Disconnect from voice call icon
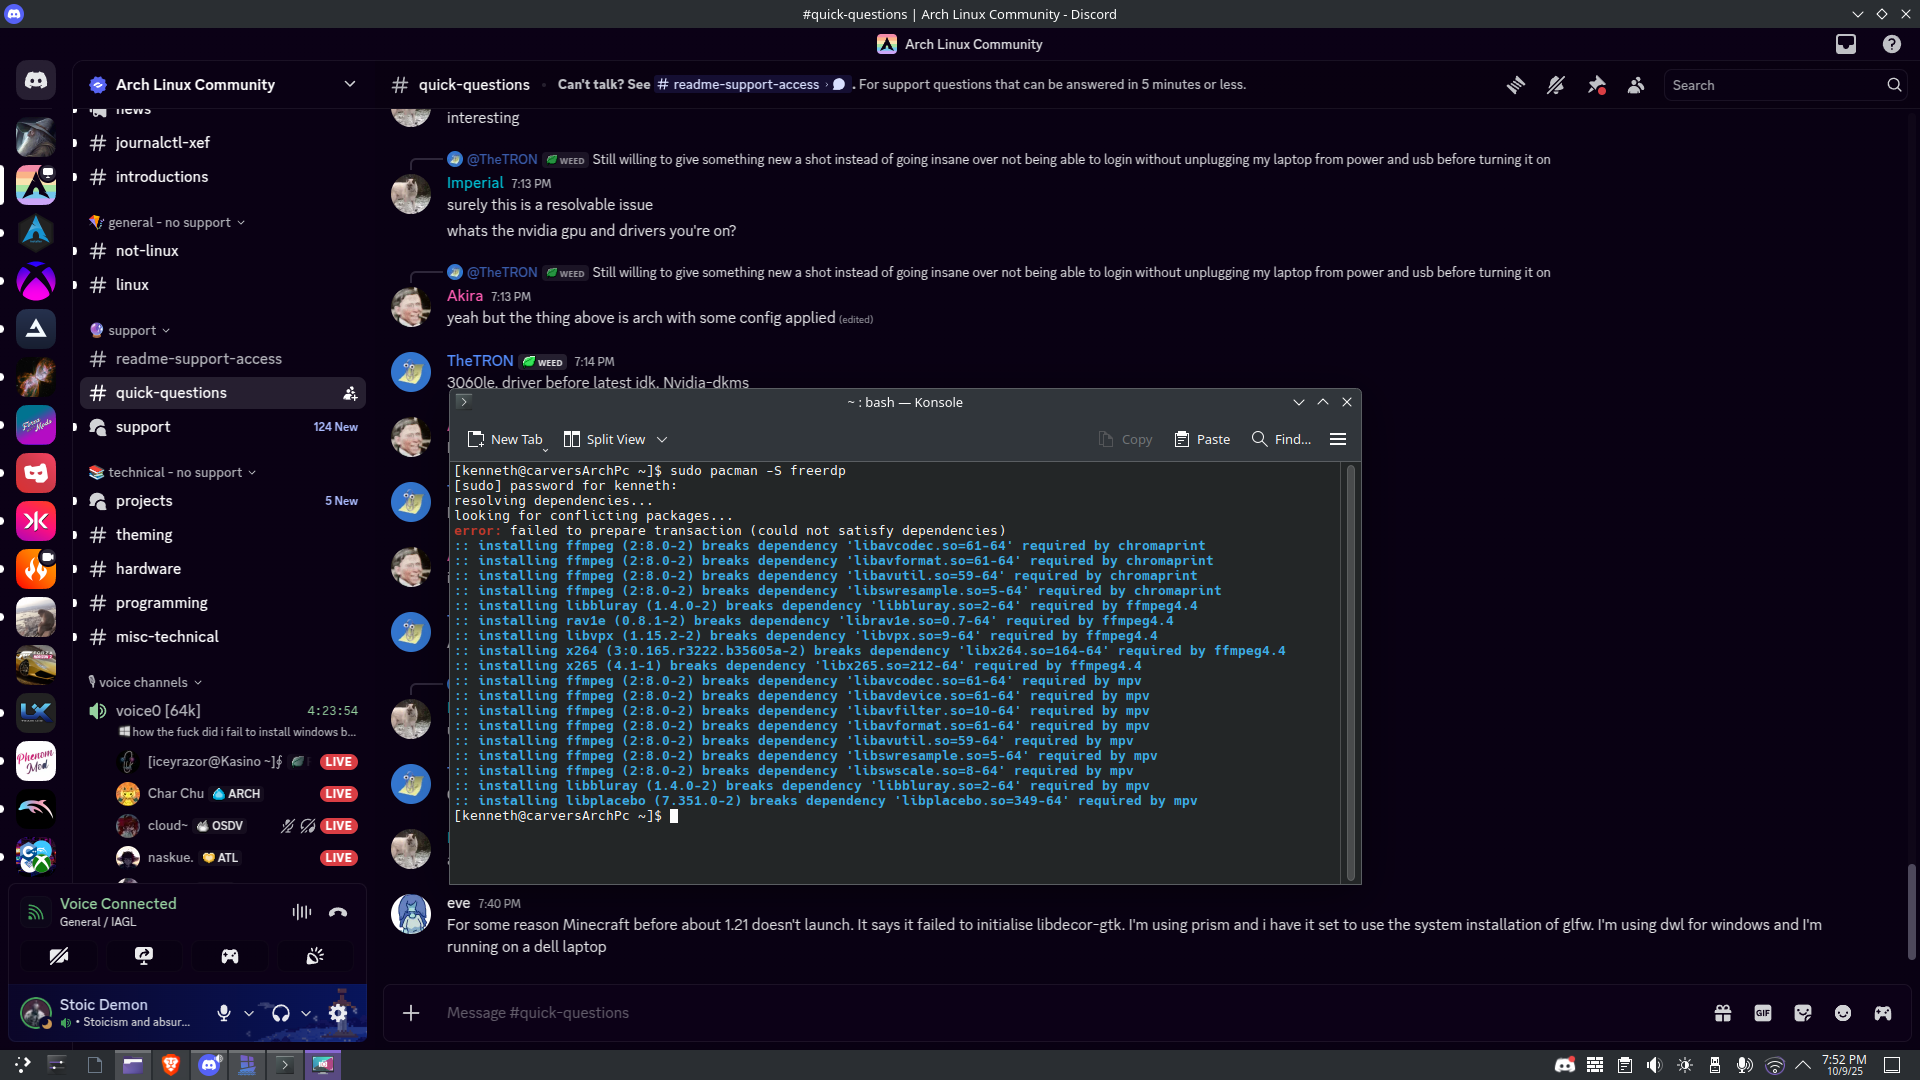Image resolution: width=1920 pixels, height=1080 pixels. click(338, 912)
